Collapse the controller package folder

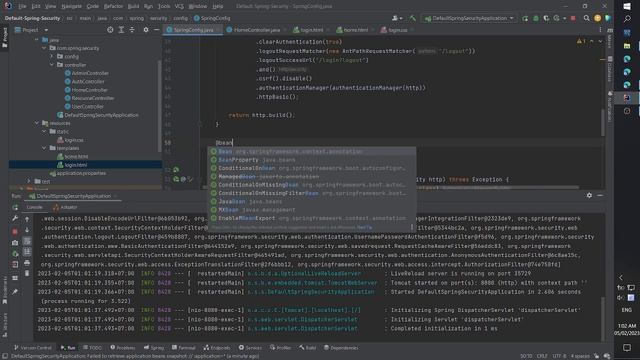52,64
